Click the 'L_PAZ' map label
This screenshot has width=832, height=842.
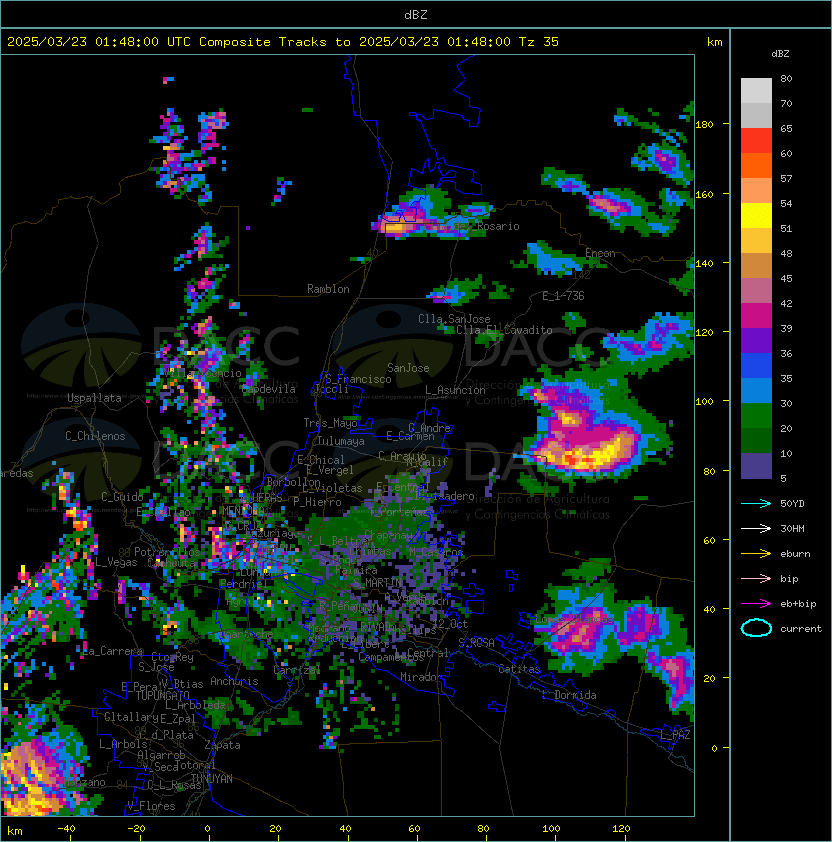click(675, 735)
